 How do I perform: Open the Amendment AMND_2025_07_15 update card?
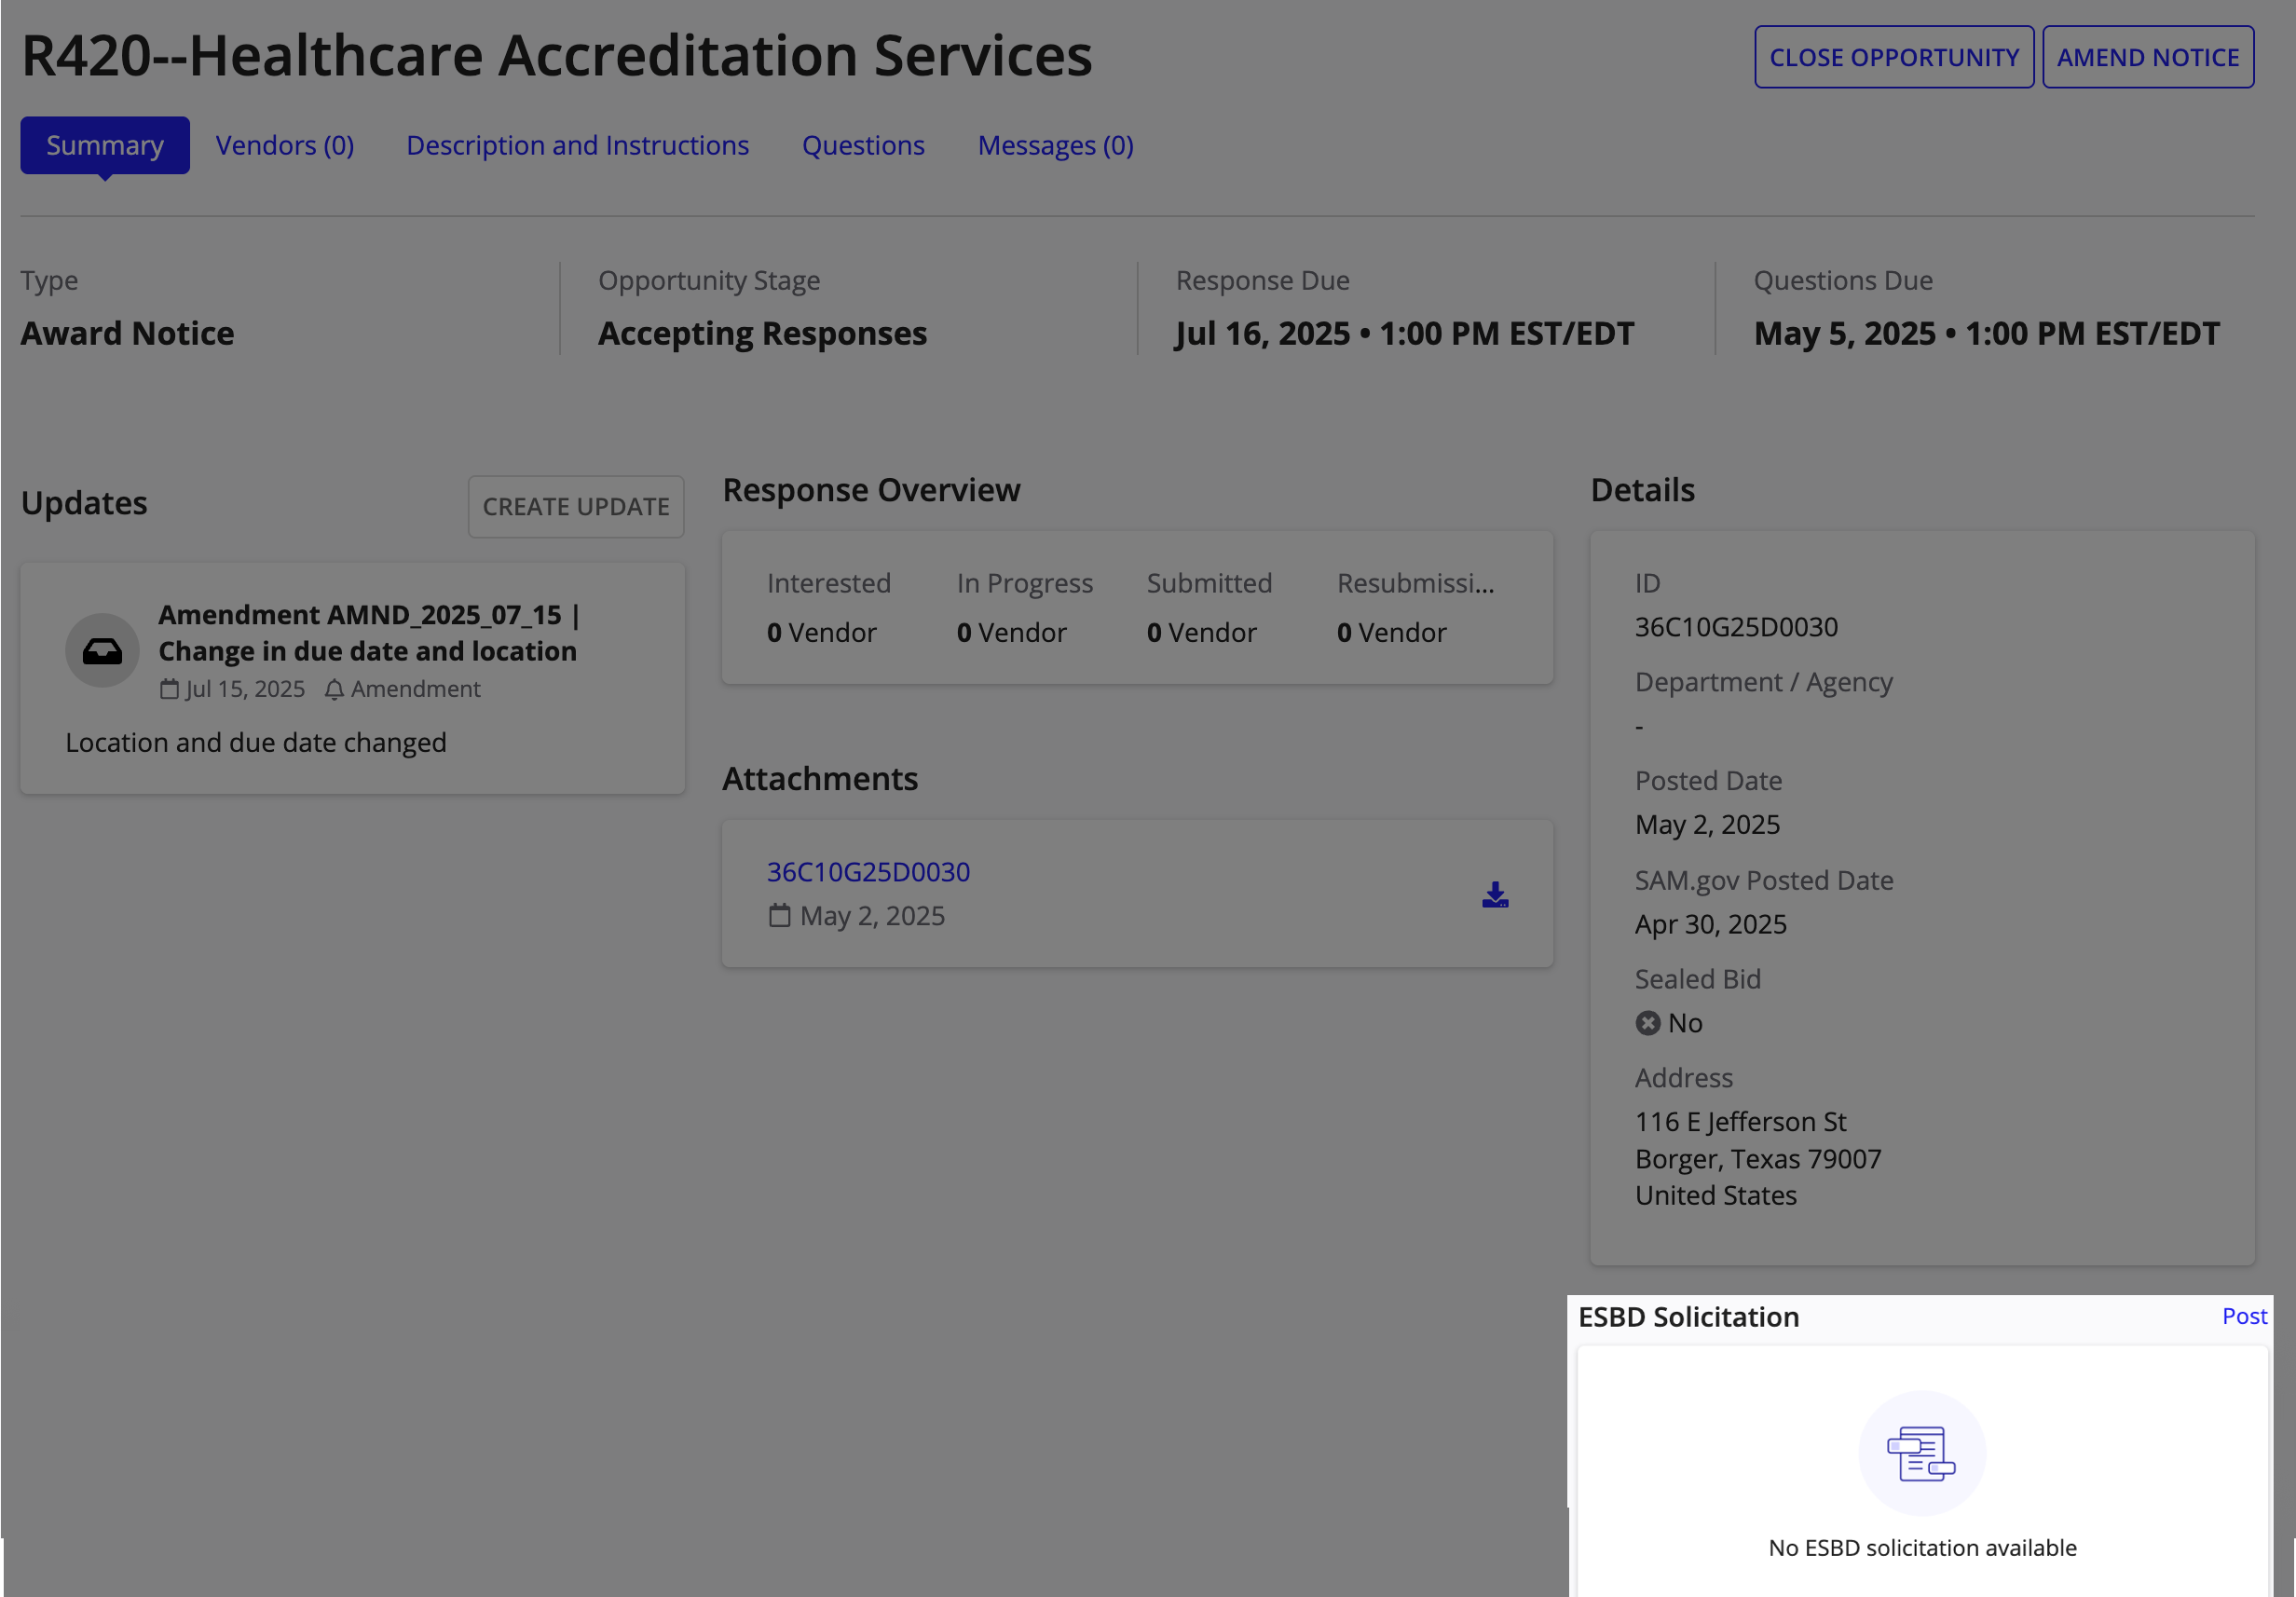click(353, 678)
